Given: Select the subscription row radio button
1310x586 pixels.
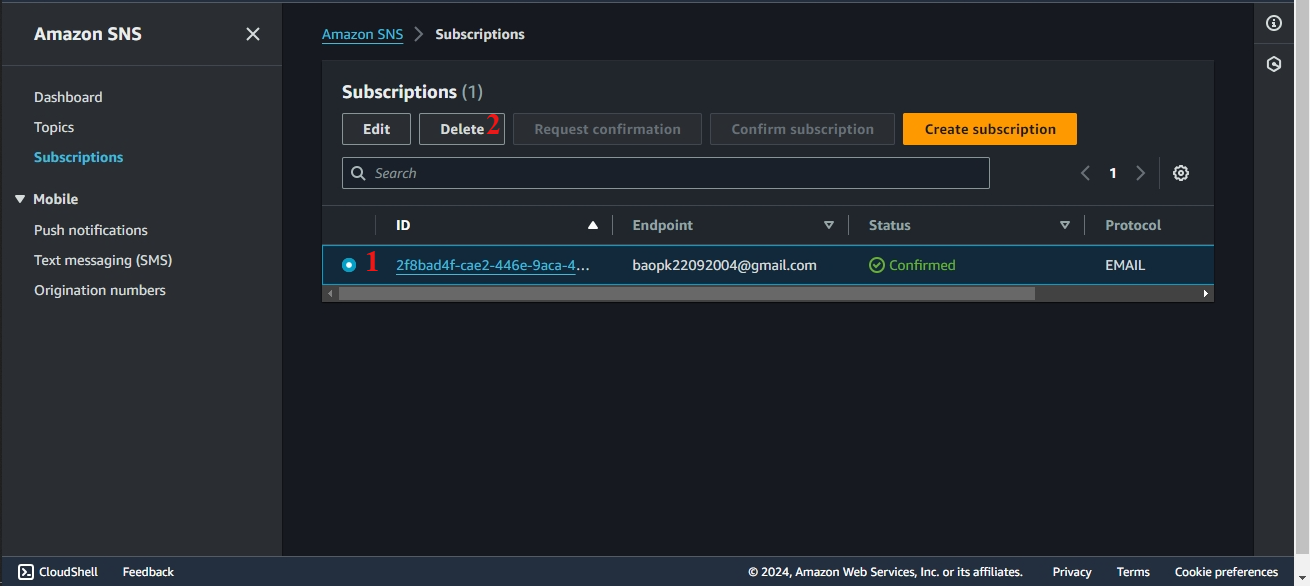Looking at the screenshot, I should click(349, 265).
